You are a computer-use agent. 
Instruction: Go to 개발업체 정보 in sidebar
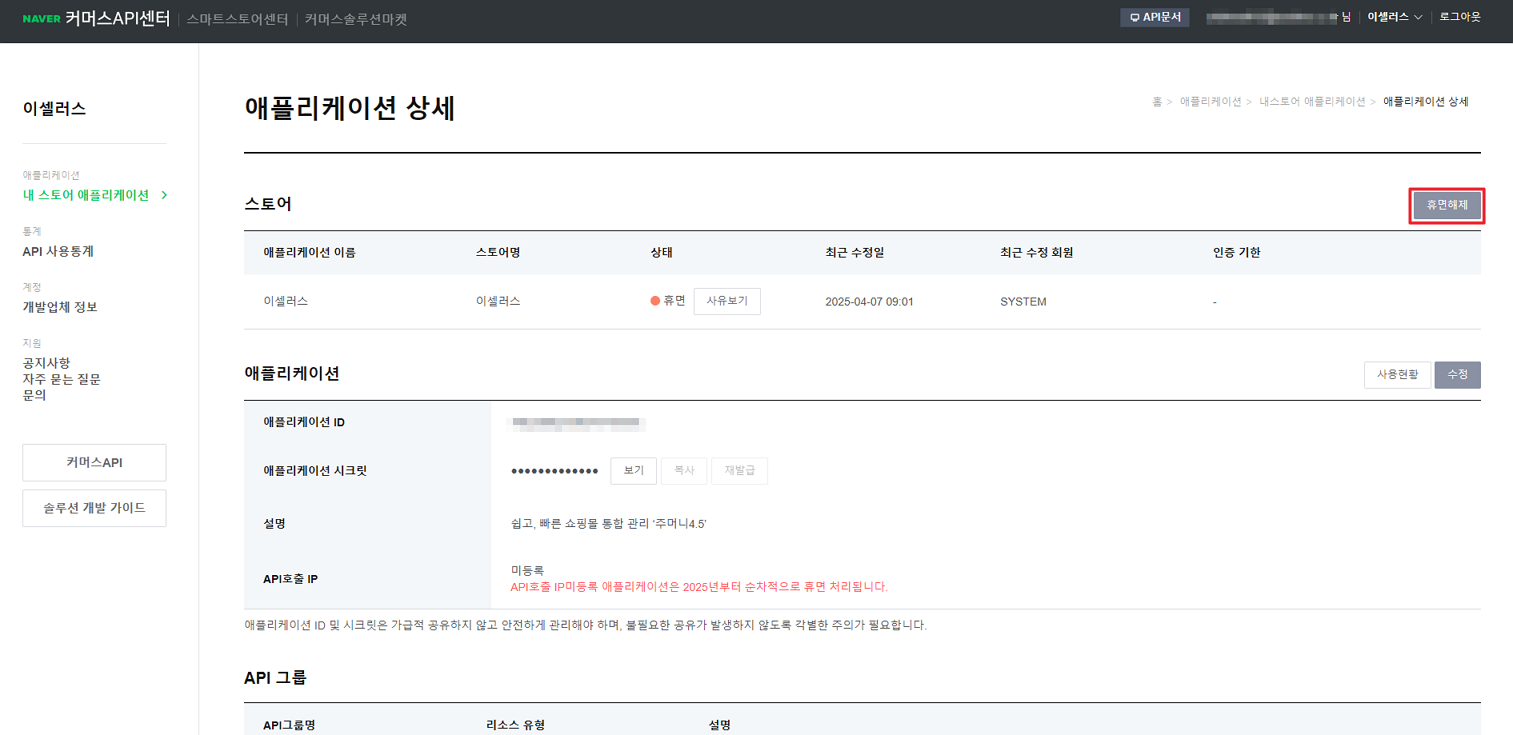60,307
